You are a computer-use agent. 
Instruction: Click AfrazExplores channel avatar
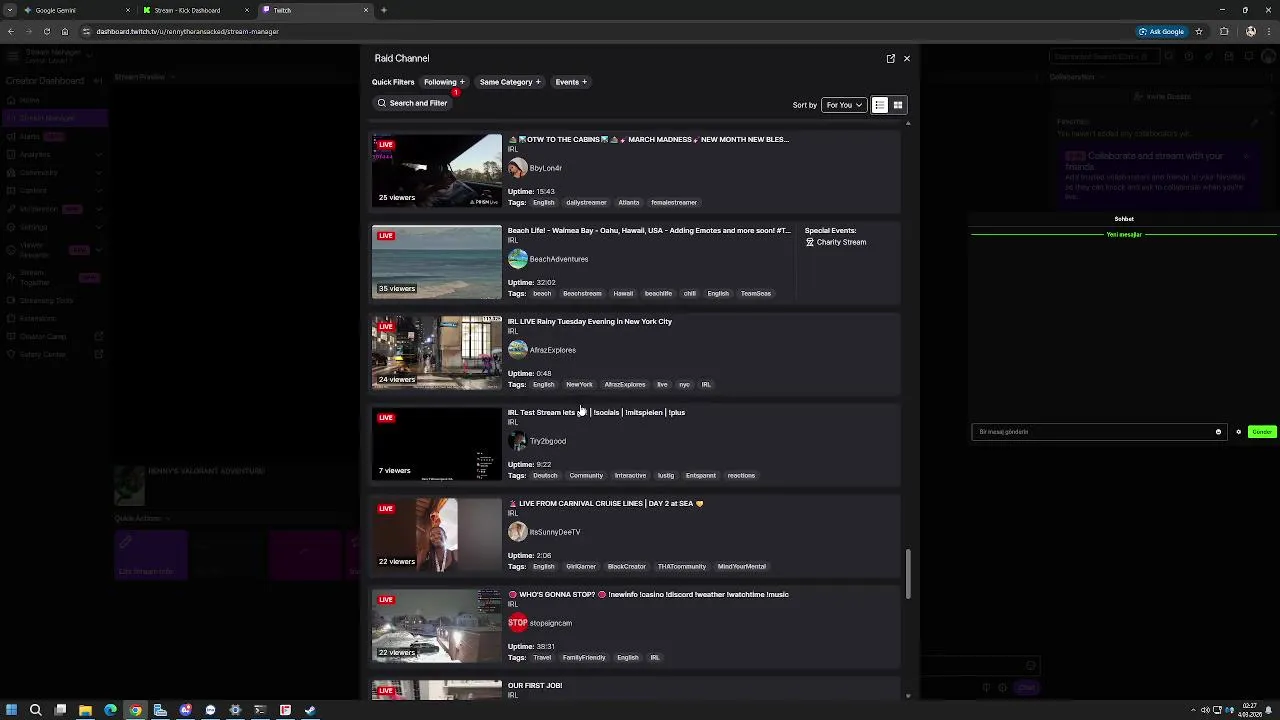(517, 350)
